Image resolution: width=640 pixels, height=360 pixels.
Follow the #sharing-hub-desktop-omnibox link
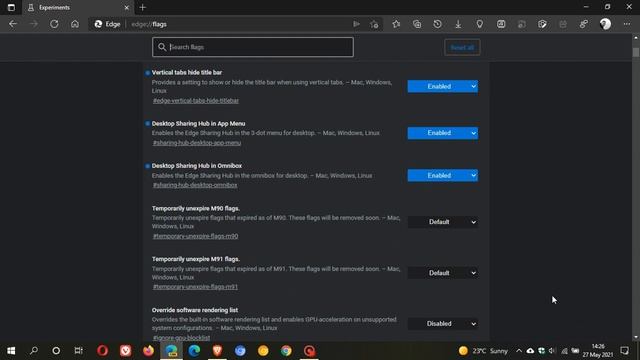click(195, 185)
